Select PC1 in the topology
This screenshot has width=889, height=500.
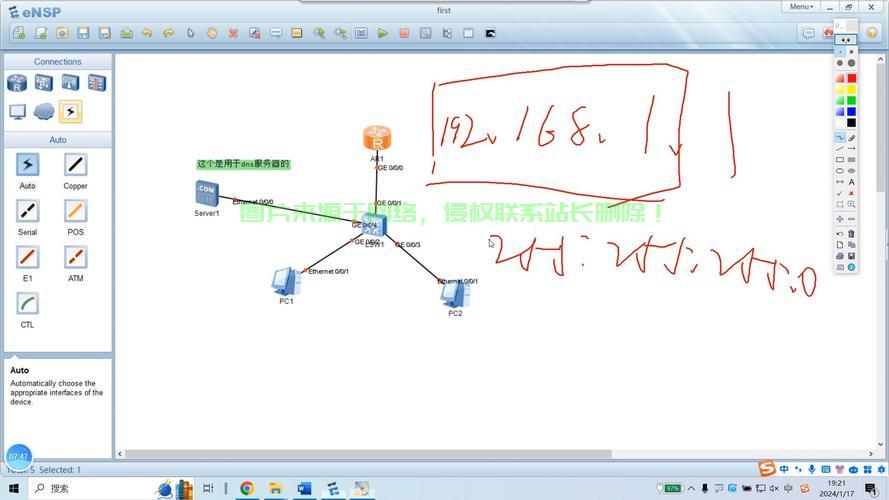tap(286, 282)
